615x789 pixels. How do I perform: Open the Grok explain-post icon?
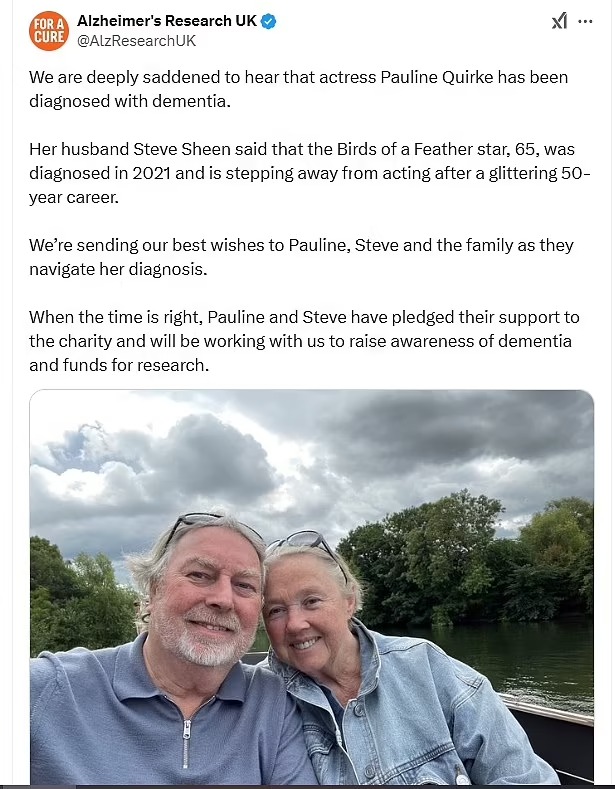pyautogui.click(x=559, y=21)
